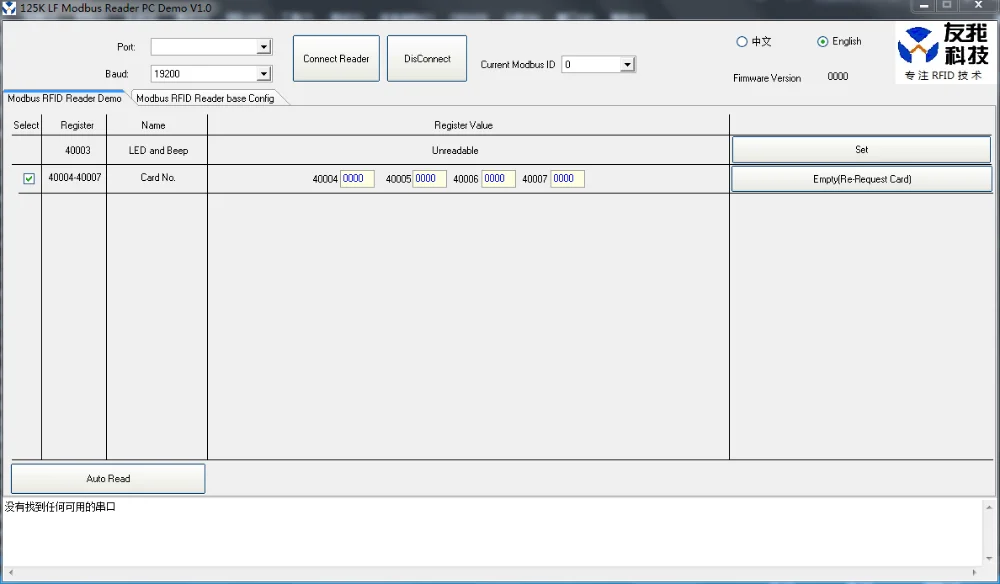Click Empty(Re-Request Card) button

point(862,179)
